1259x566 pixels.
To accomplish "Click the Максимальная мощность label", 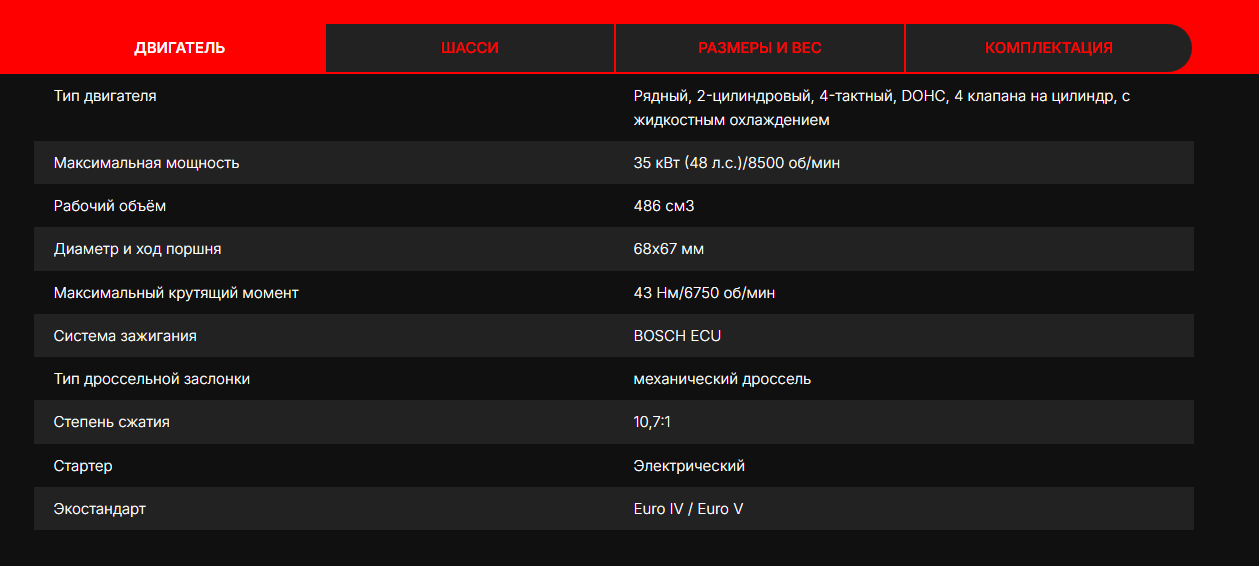I will [x=146, y=163].
